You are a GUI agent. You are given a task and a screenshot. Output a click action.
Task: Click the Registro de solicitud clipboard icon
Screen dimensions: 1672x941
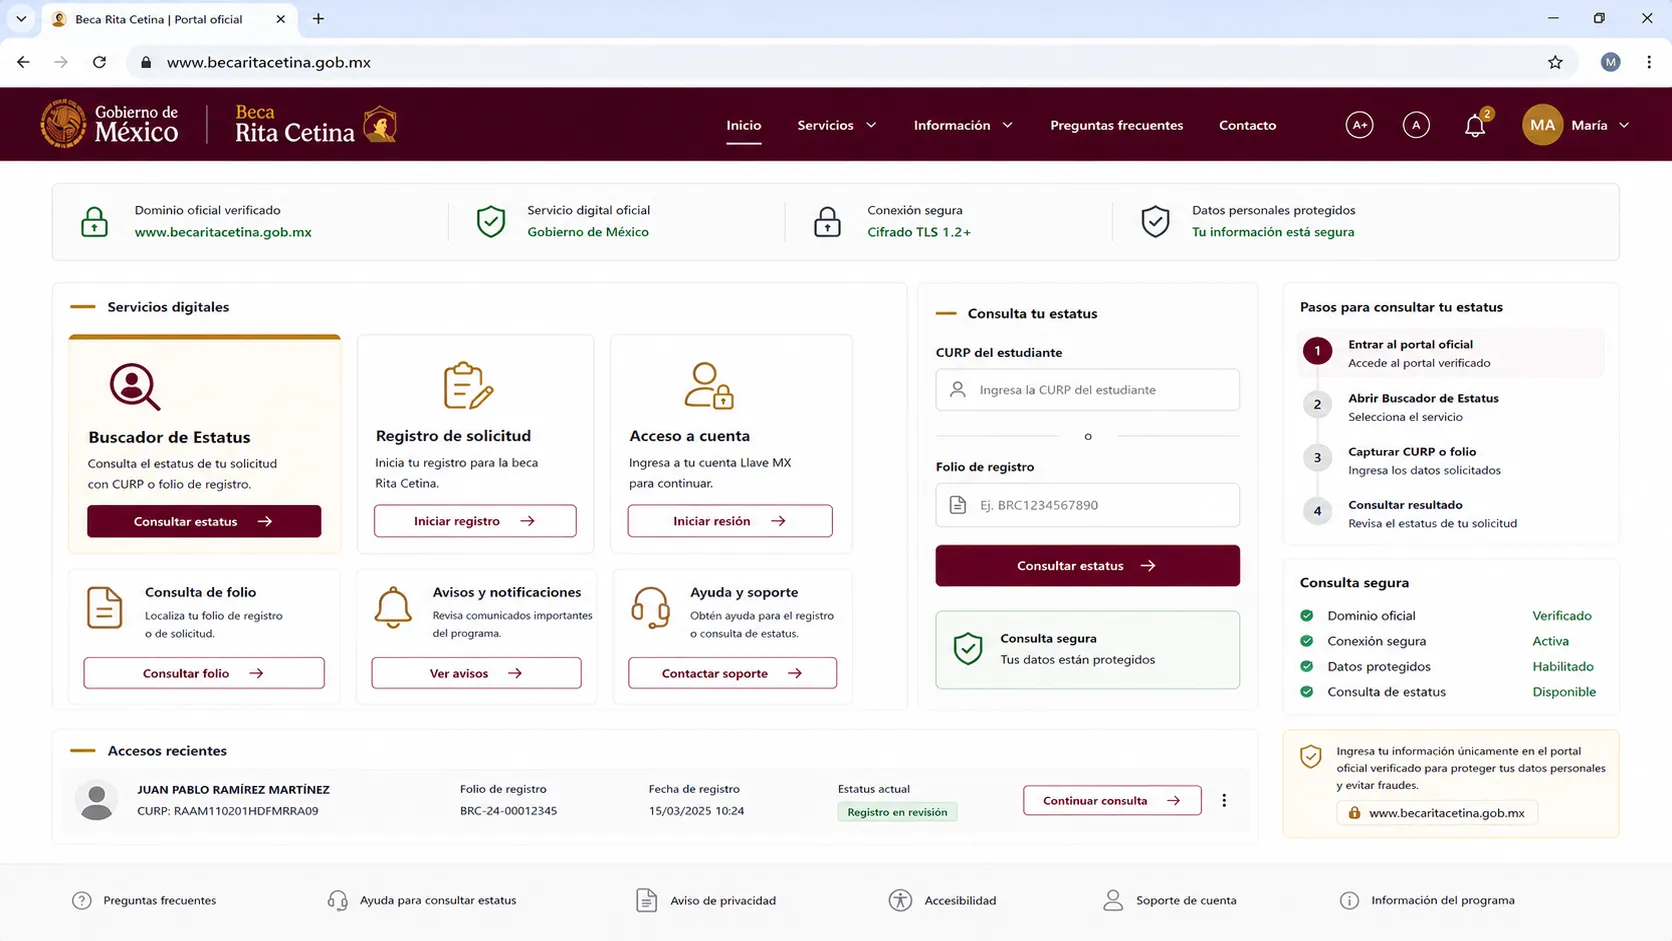468,385
